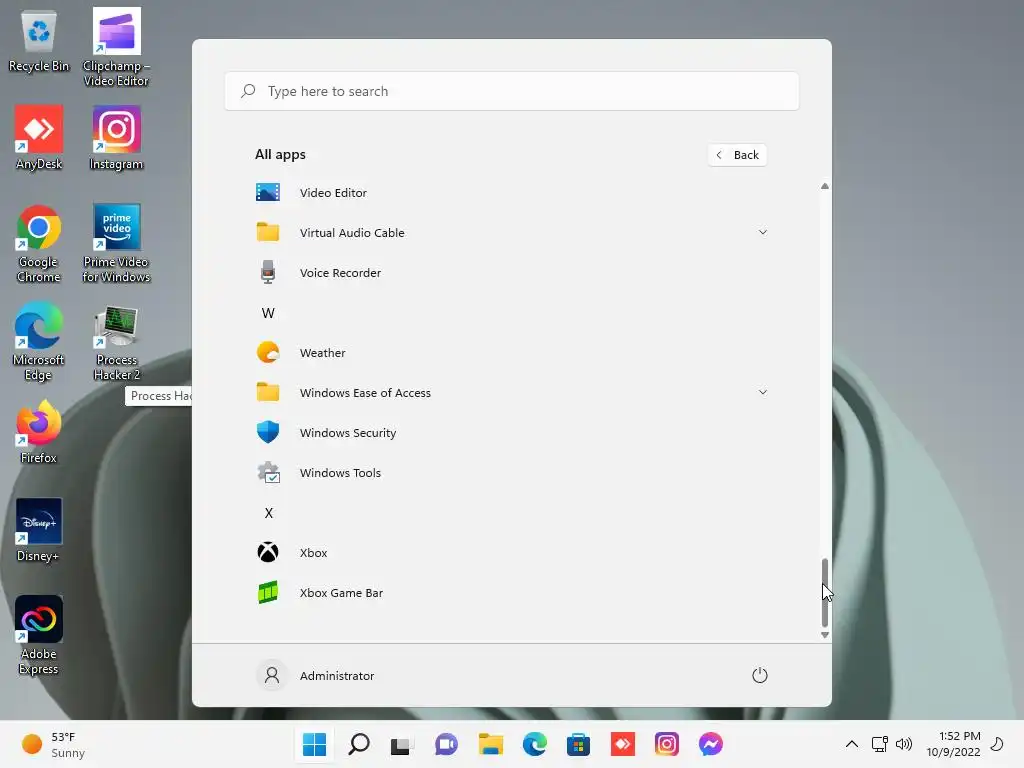The width and height of the screenshot is (1024, 768).
Task: Open the Administrator account menu
Action: coord(315,675)
